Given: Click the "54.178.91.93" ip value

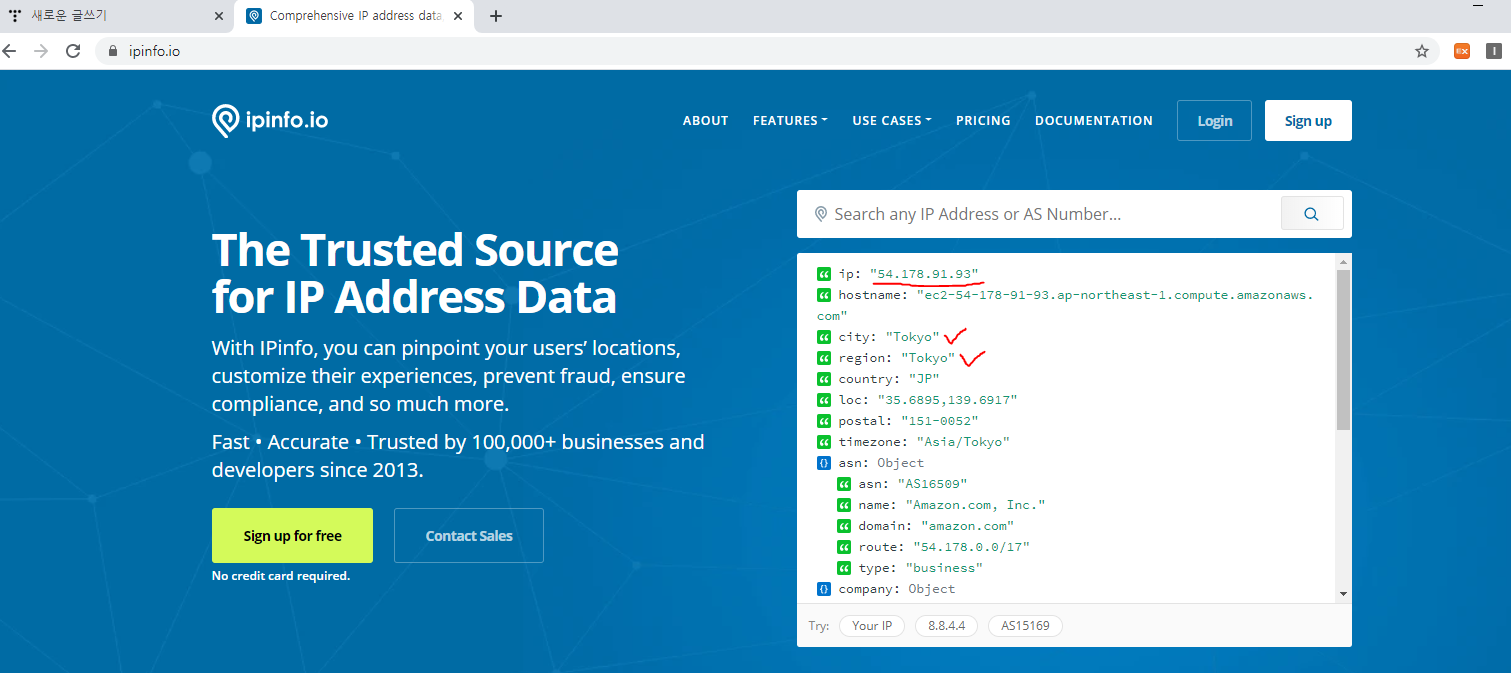Looking at the screenshot, I should point(924,274).
